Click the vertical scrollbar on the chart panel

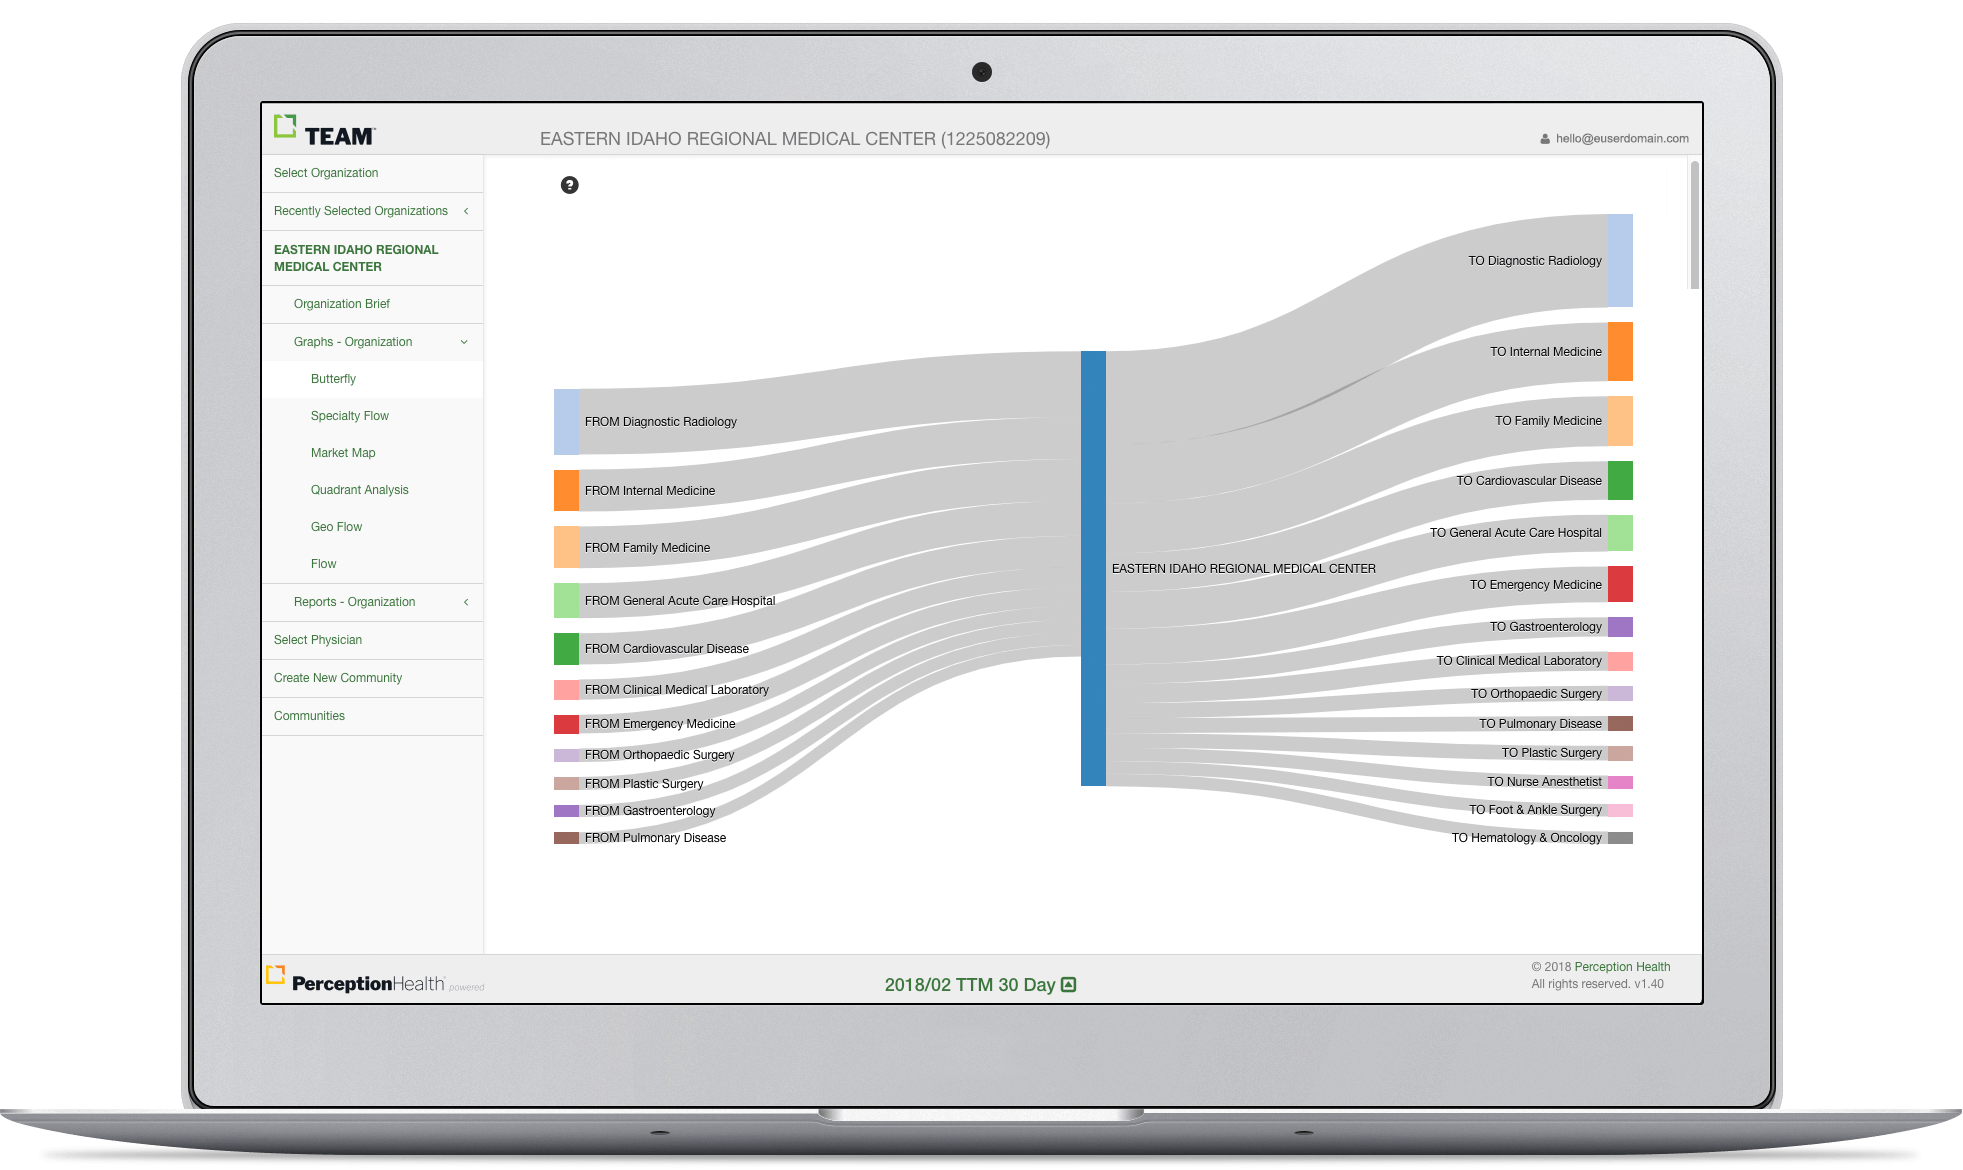(x=1694, y=225)
